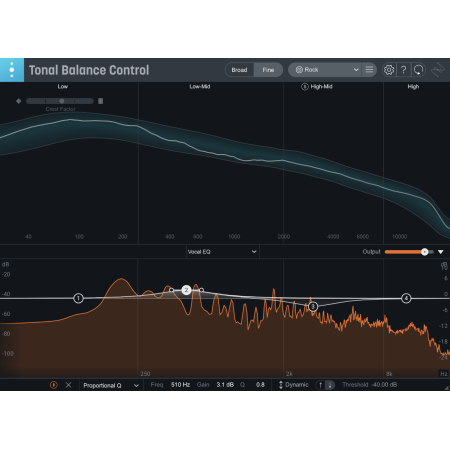The height and width of the screenshot is (450, 450).
Task: Switch view to Fine
Action: [268, 70]
